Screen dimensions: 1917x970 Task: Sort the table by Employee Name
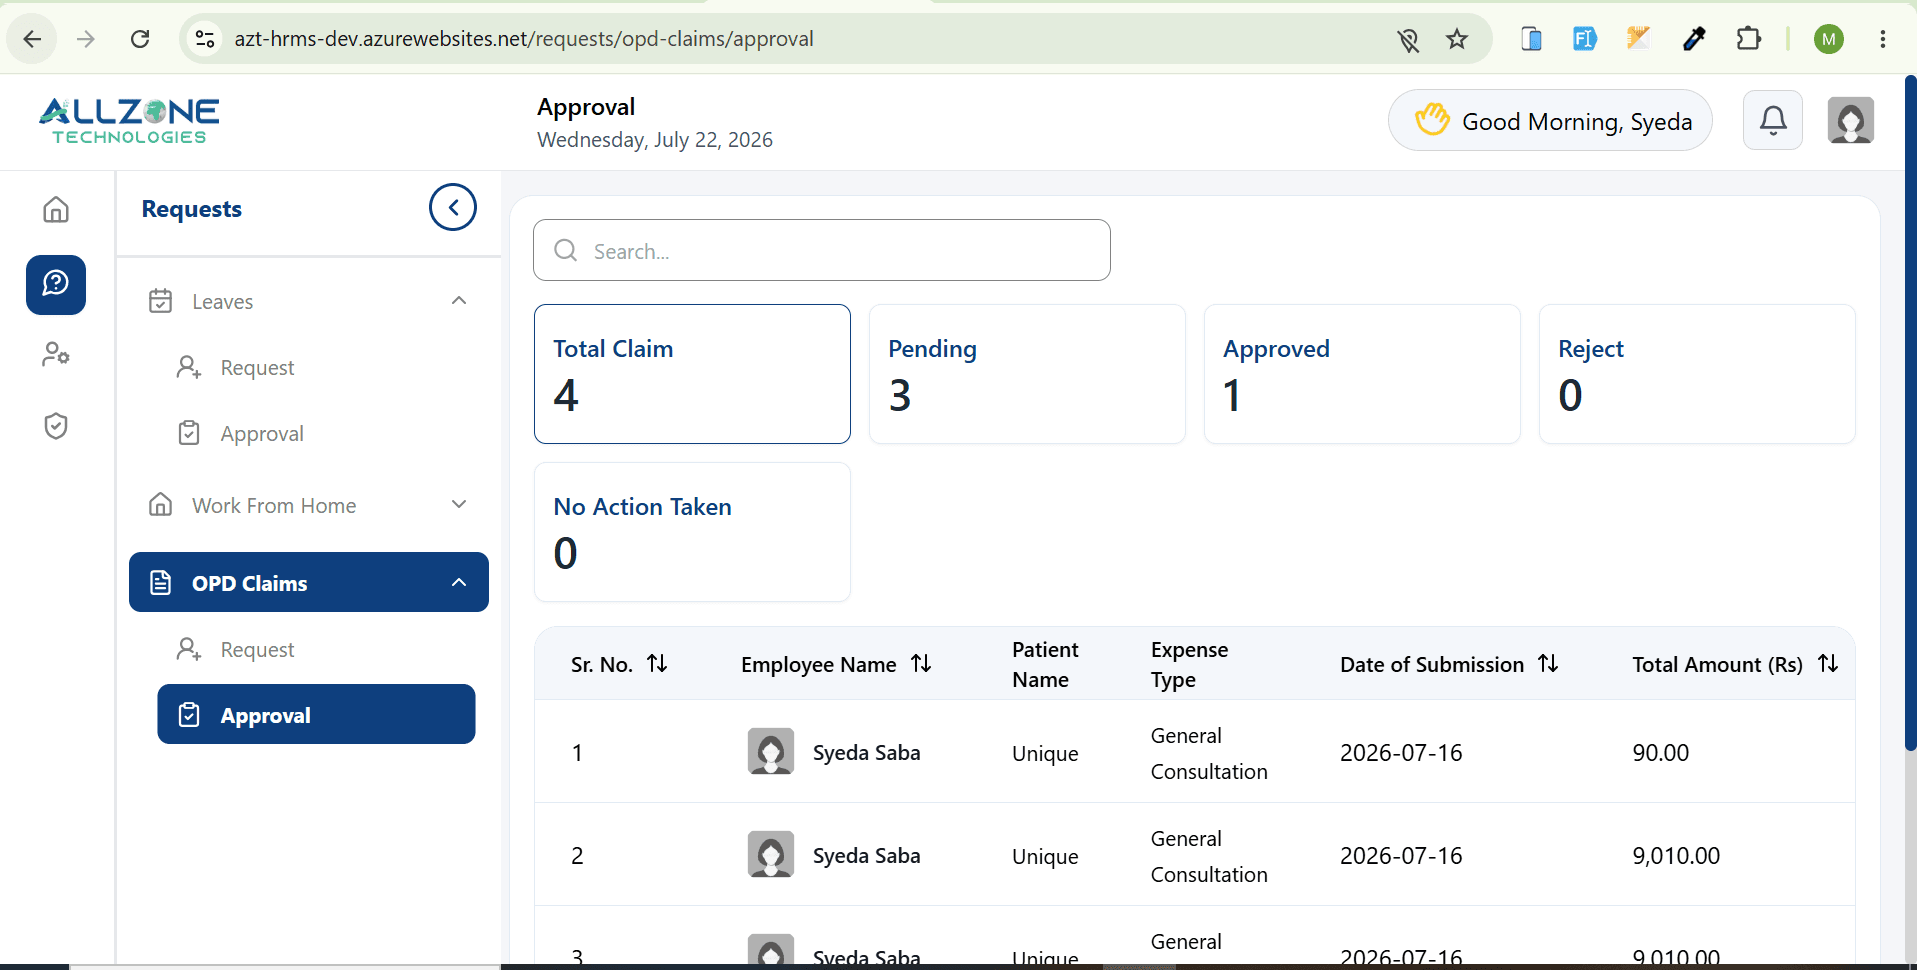921,663
